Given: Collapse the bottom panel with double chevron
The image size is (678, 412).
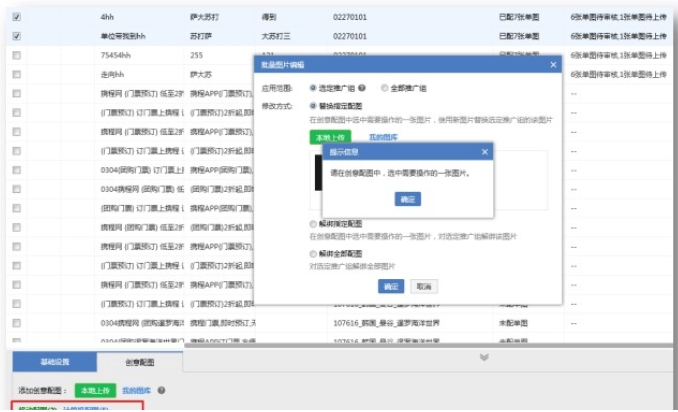Looking at the screenshot, I should (x=484, y=357).
